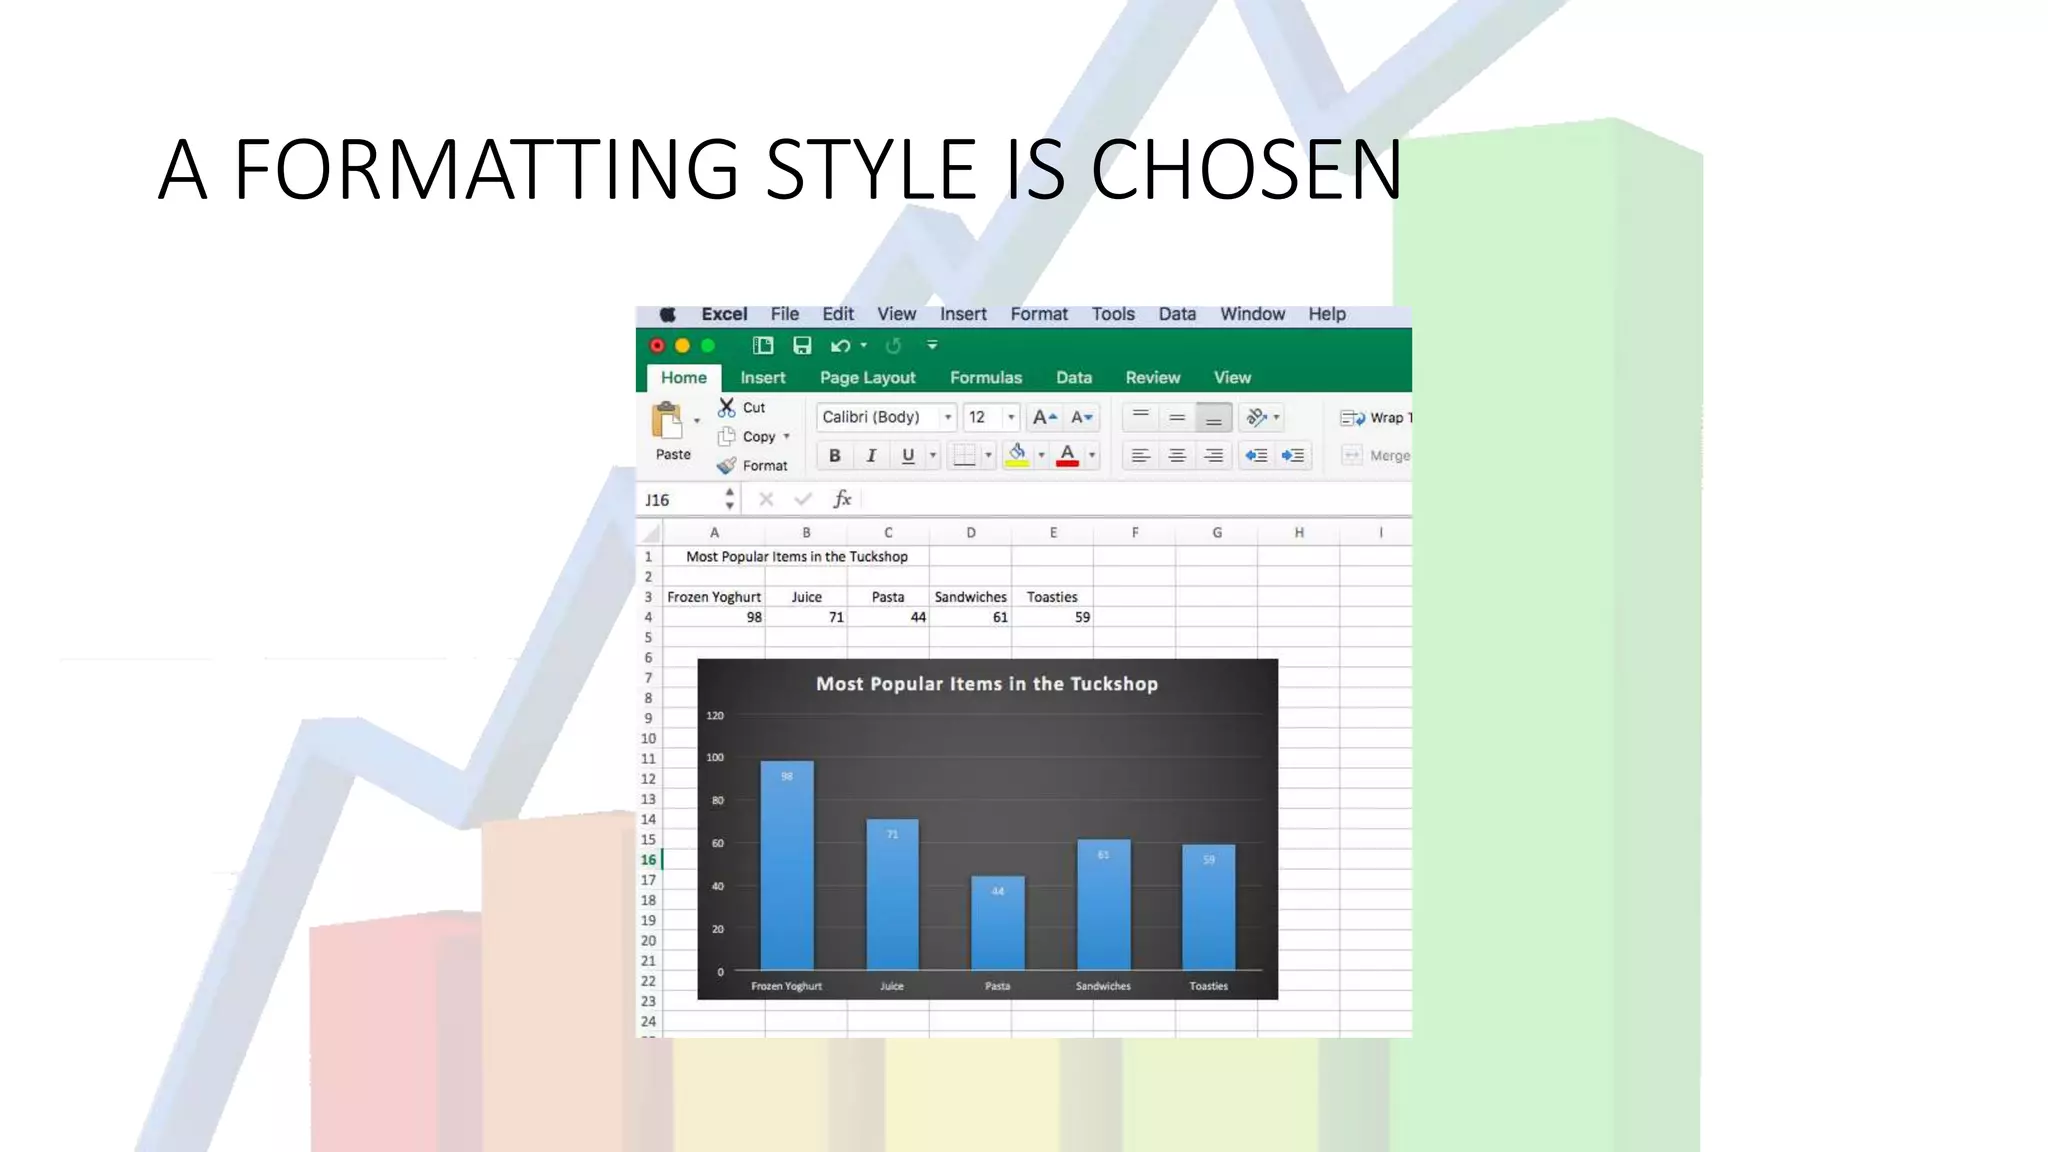This screenshot has width=2048, height=1152.
Task: Click the fx Insert Function icon
Action: [x=842, y=499]
